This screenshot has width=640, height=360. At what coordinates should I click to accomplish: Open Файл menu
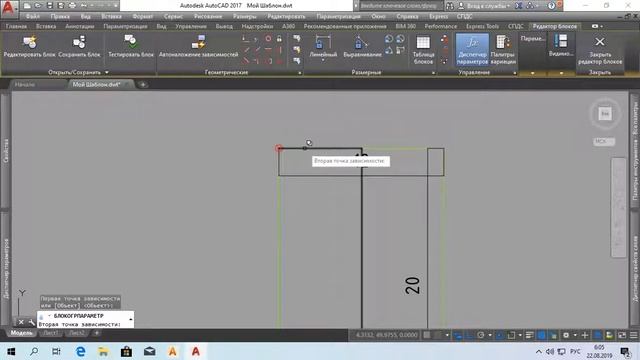click(33, 16)
